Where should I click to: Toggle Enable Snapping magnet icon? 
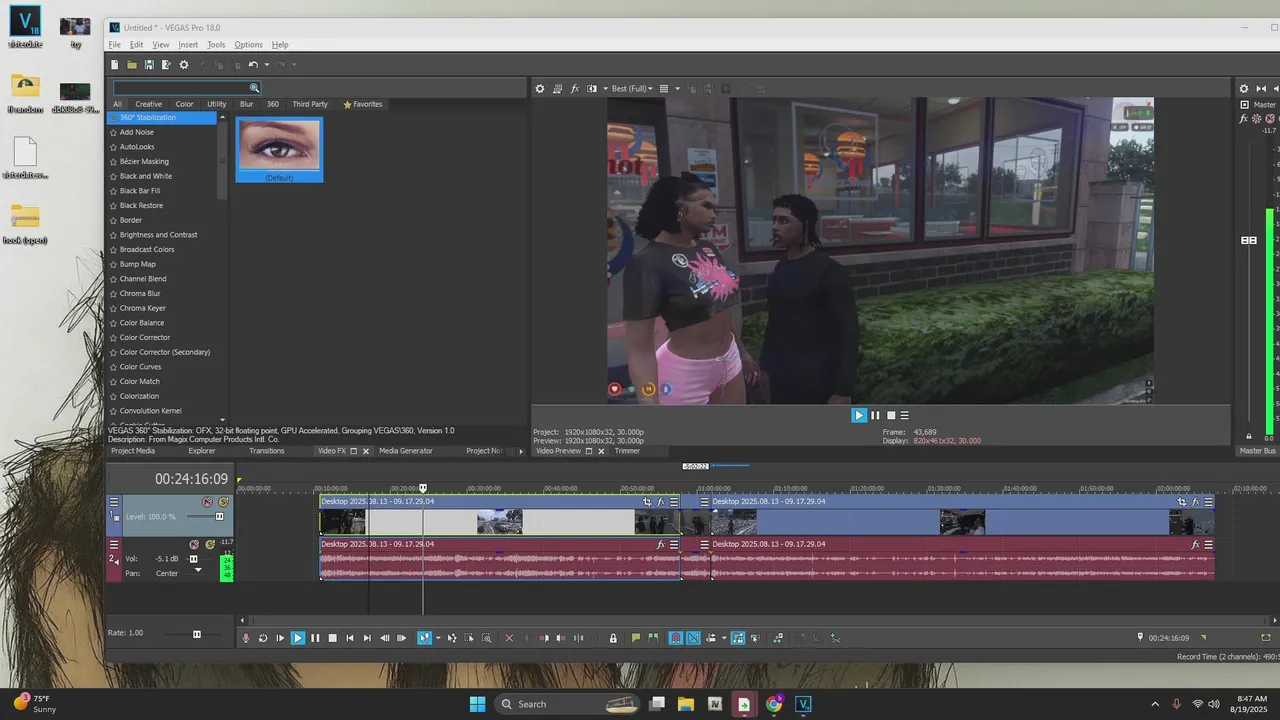click(675, 638)
